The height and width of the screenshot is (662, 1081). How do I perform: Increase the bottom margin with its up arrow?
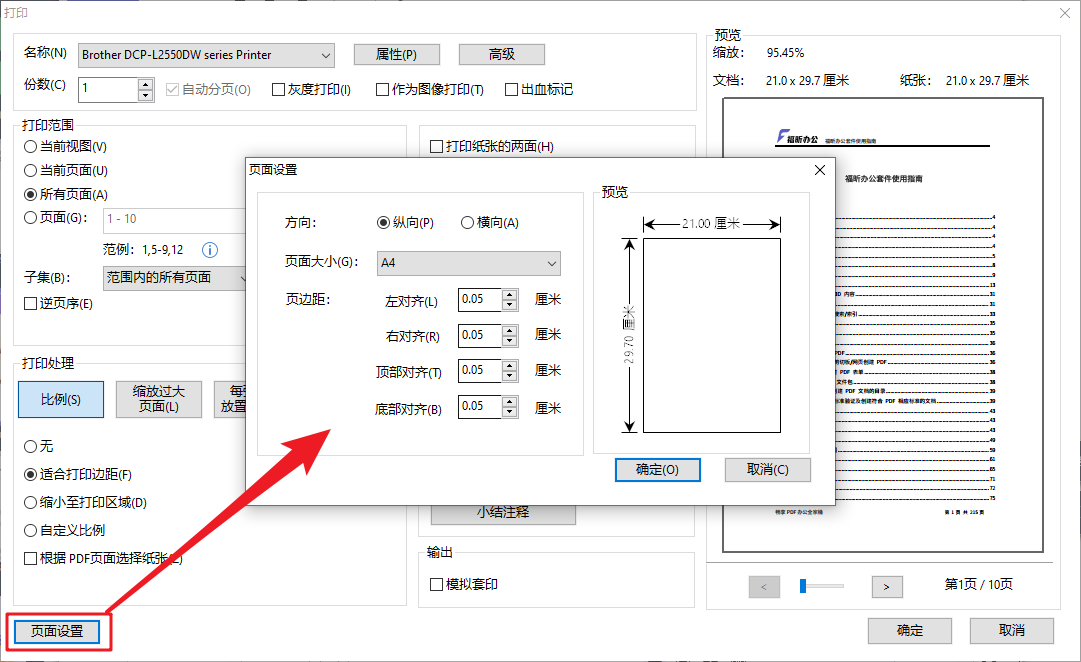tap(508, 401)
